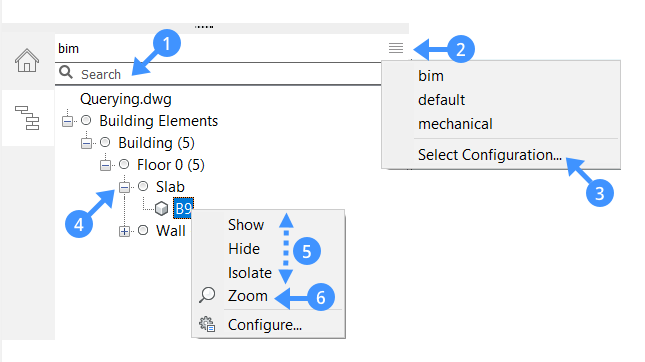Viewport: 645px width, 362px height.
Task: Click the magnifier icon in search bar
Action: [x=66, y=72]
